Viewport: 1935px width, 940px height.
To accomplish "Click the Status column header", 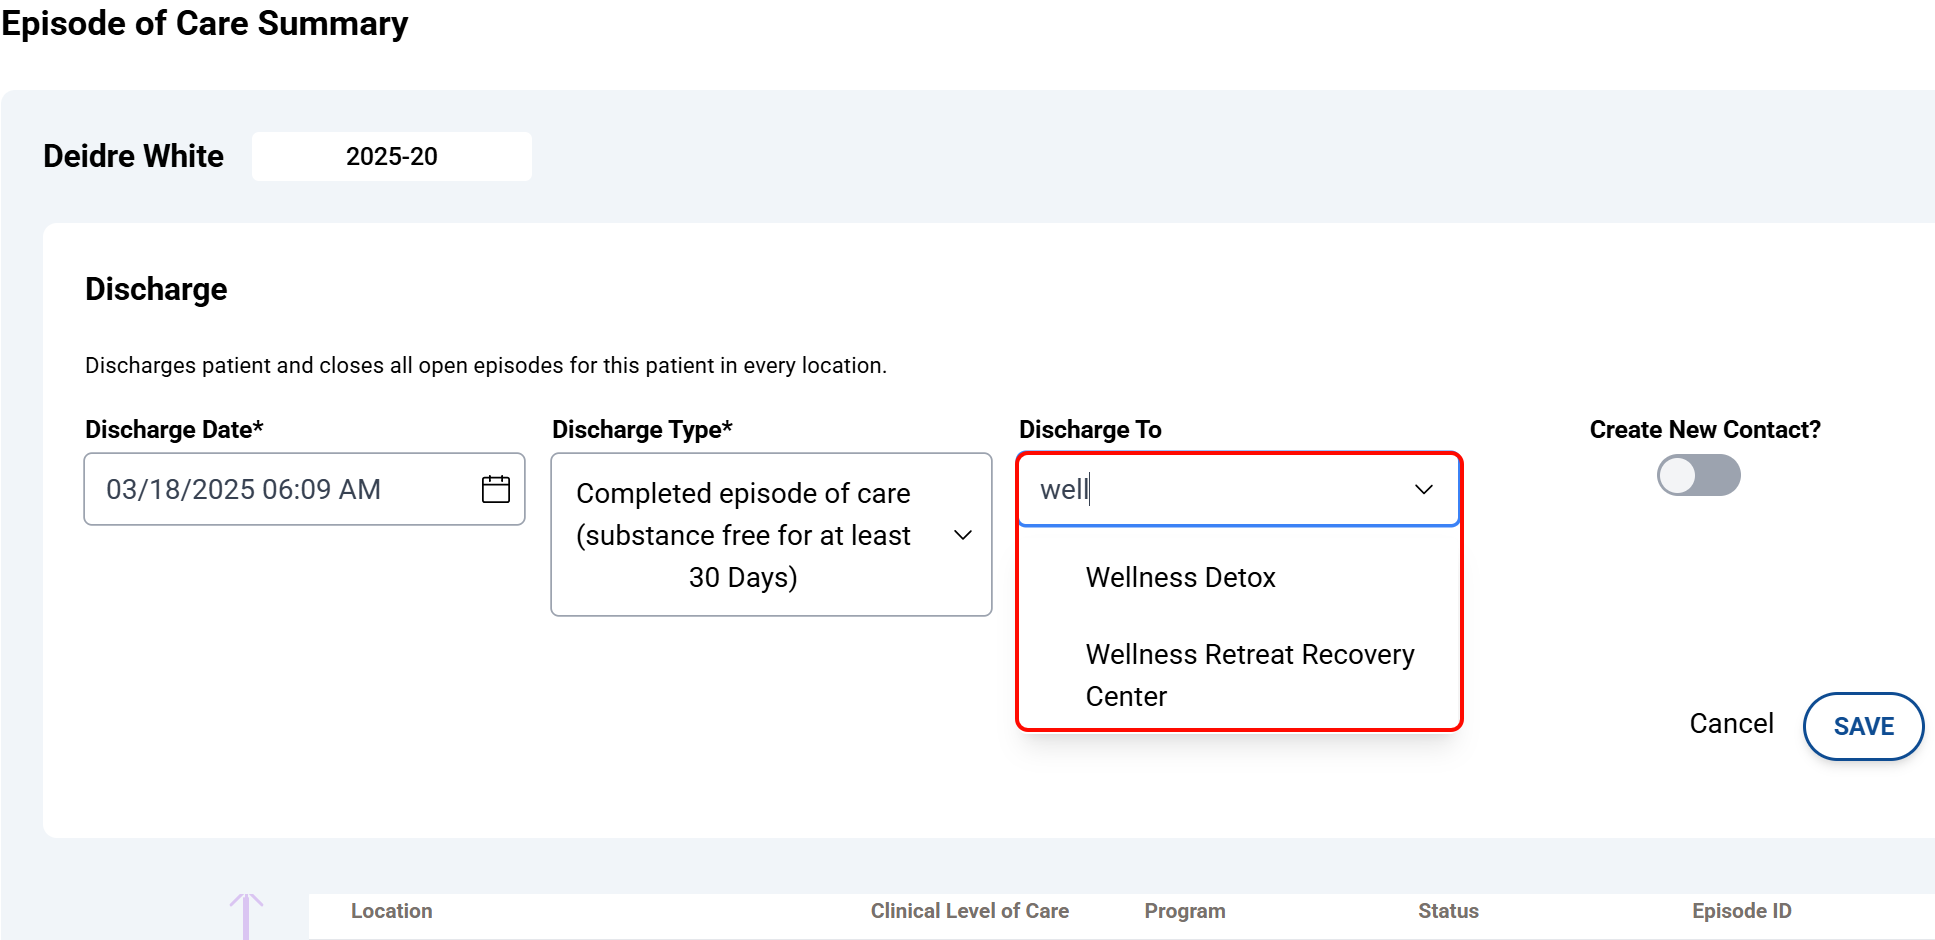I will [x=1447, y=911].
